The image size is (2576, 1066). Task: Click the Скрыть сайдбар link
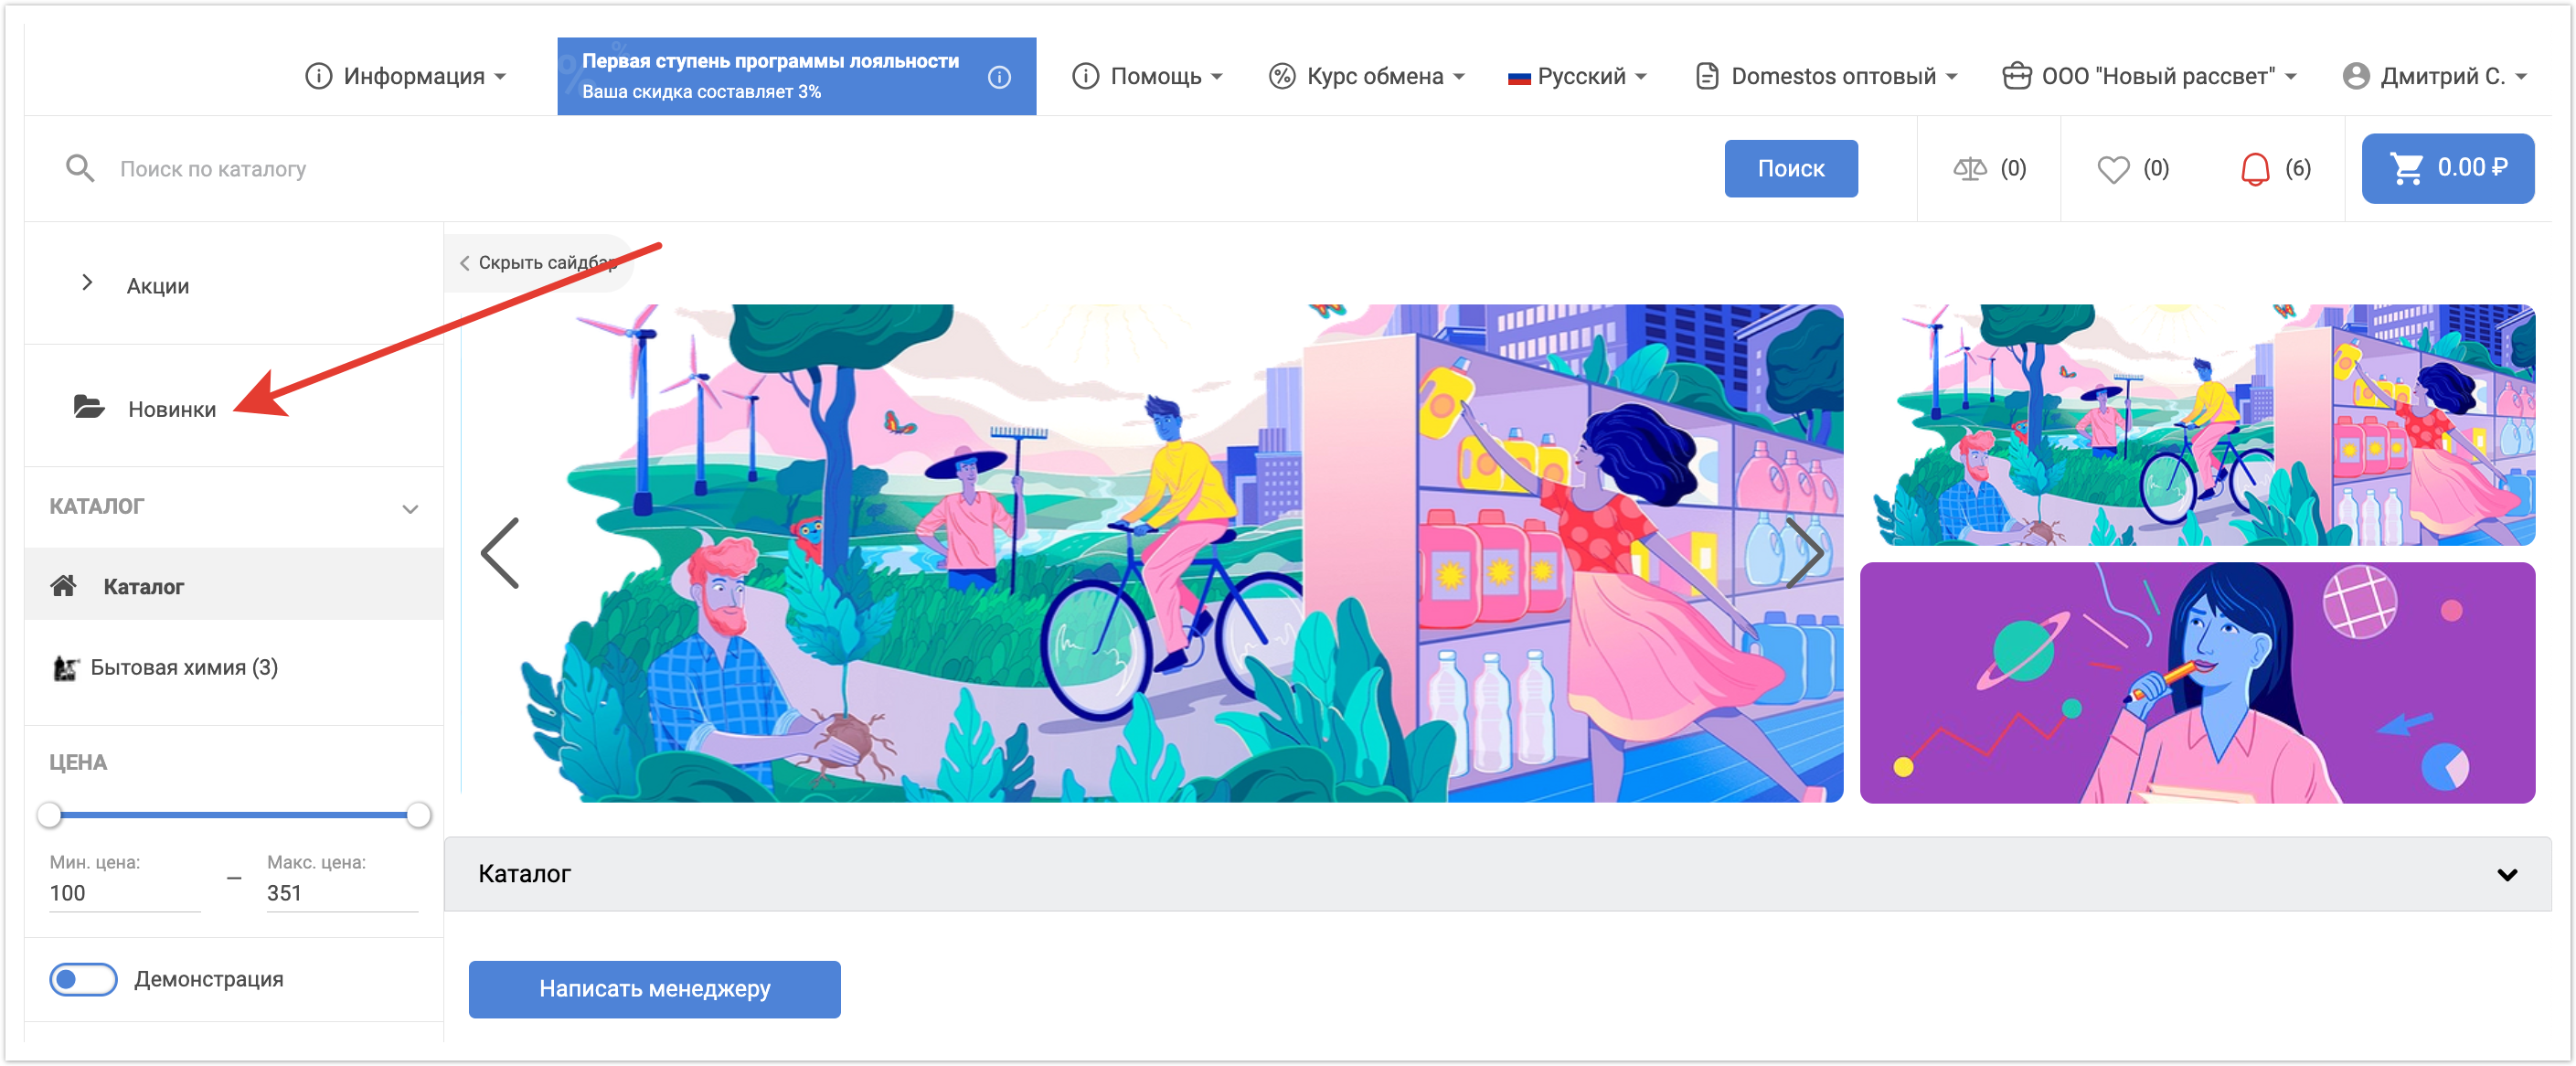pos(538,263)
